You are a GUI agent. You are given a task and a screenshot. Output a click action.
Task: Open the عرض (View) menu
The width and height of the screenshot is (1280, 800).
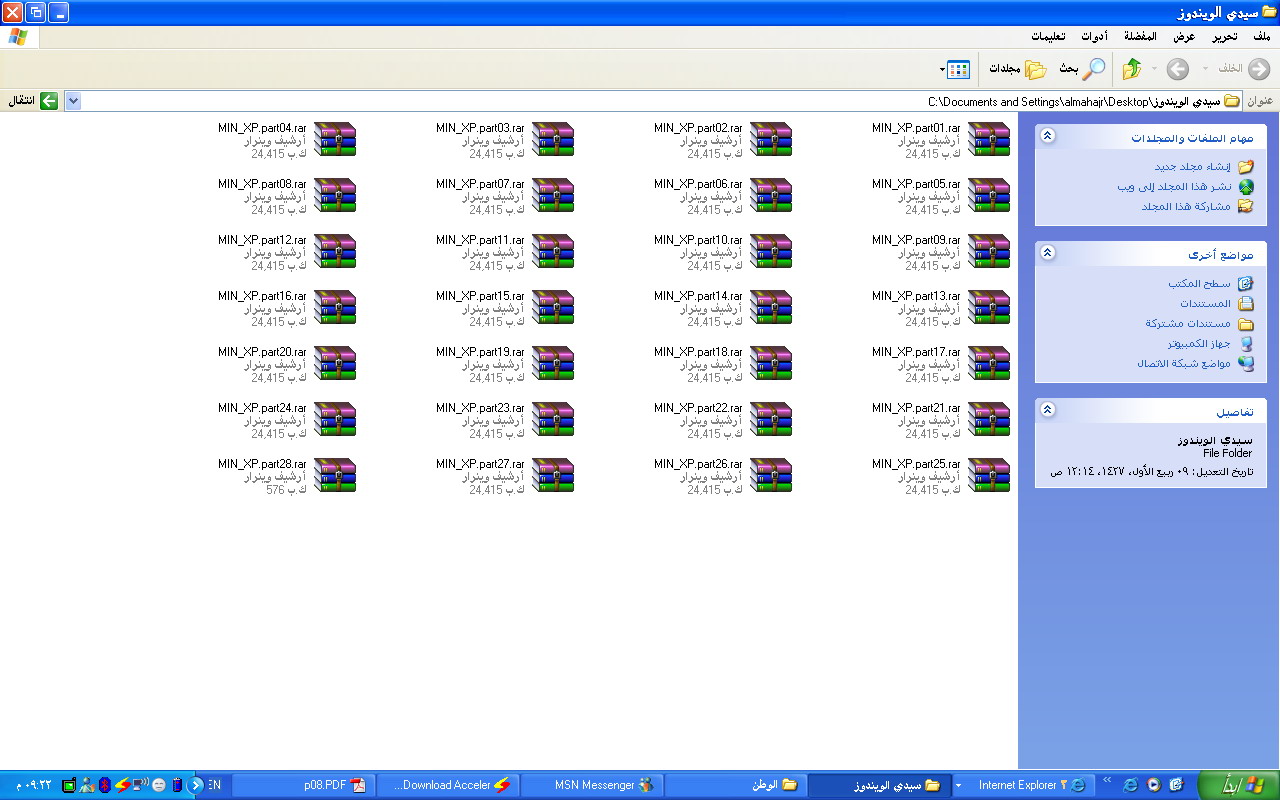1184,37
